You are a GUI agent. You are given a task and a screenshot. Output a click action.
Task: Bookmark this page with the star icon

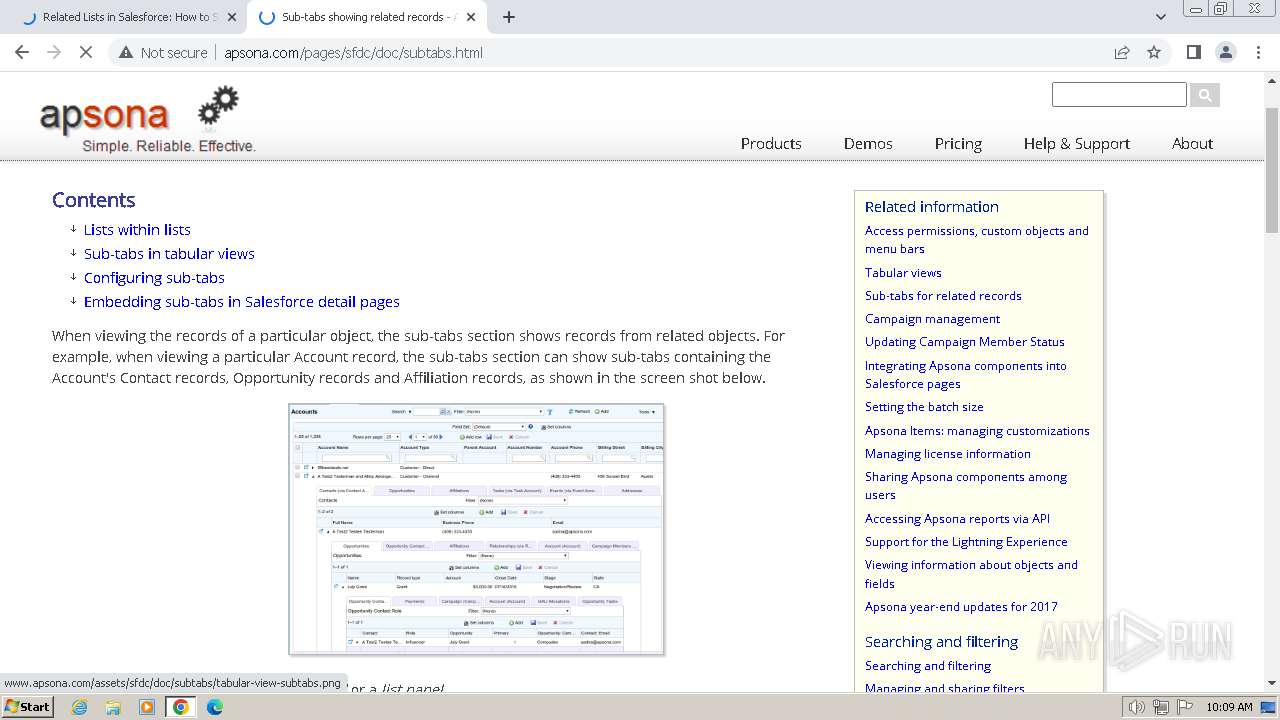[x=1154, y=52]
